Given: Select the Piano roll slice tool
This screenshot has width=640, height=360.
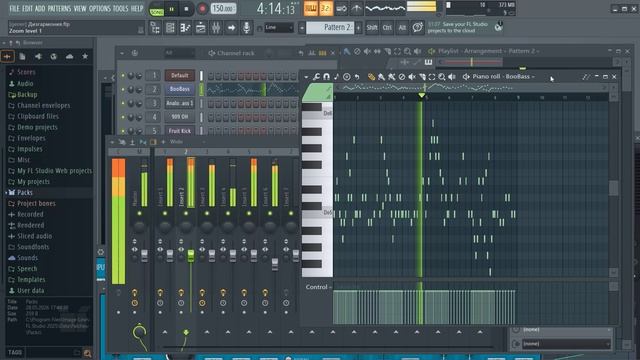Looking at the screenshot, I should pos(422,77).
